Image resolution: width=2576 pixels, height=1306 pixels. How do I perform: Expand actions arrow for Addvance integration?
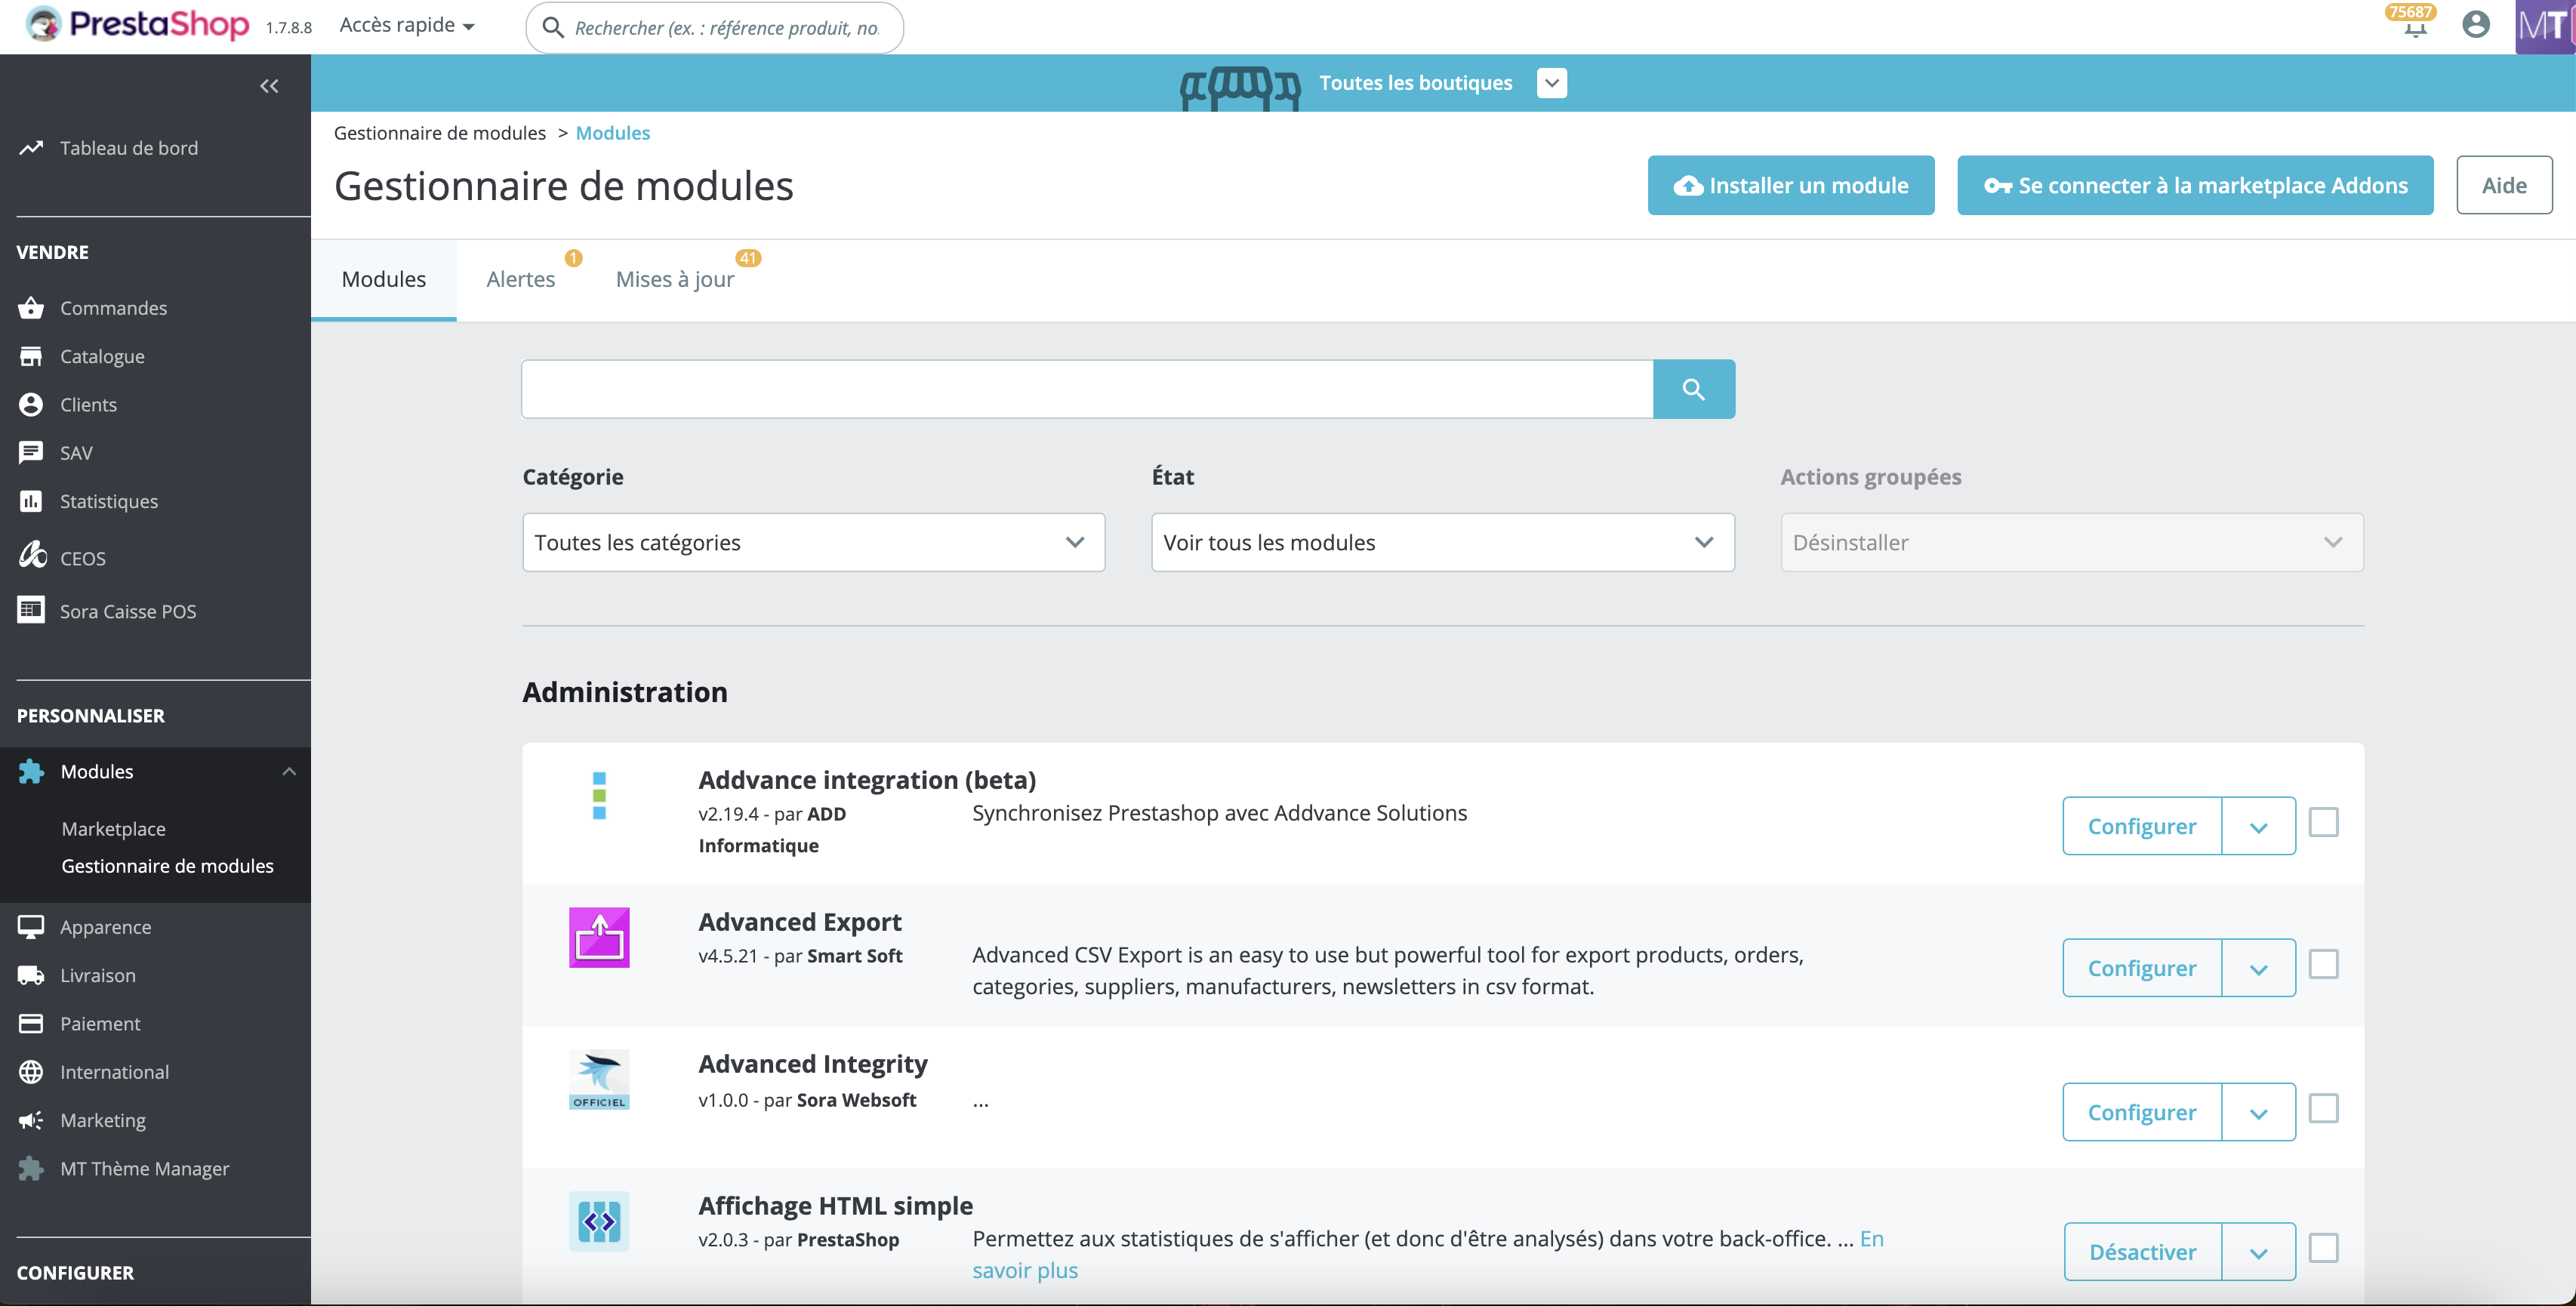pyautogui.click(x=2258, y=826)
